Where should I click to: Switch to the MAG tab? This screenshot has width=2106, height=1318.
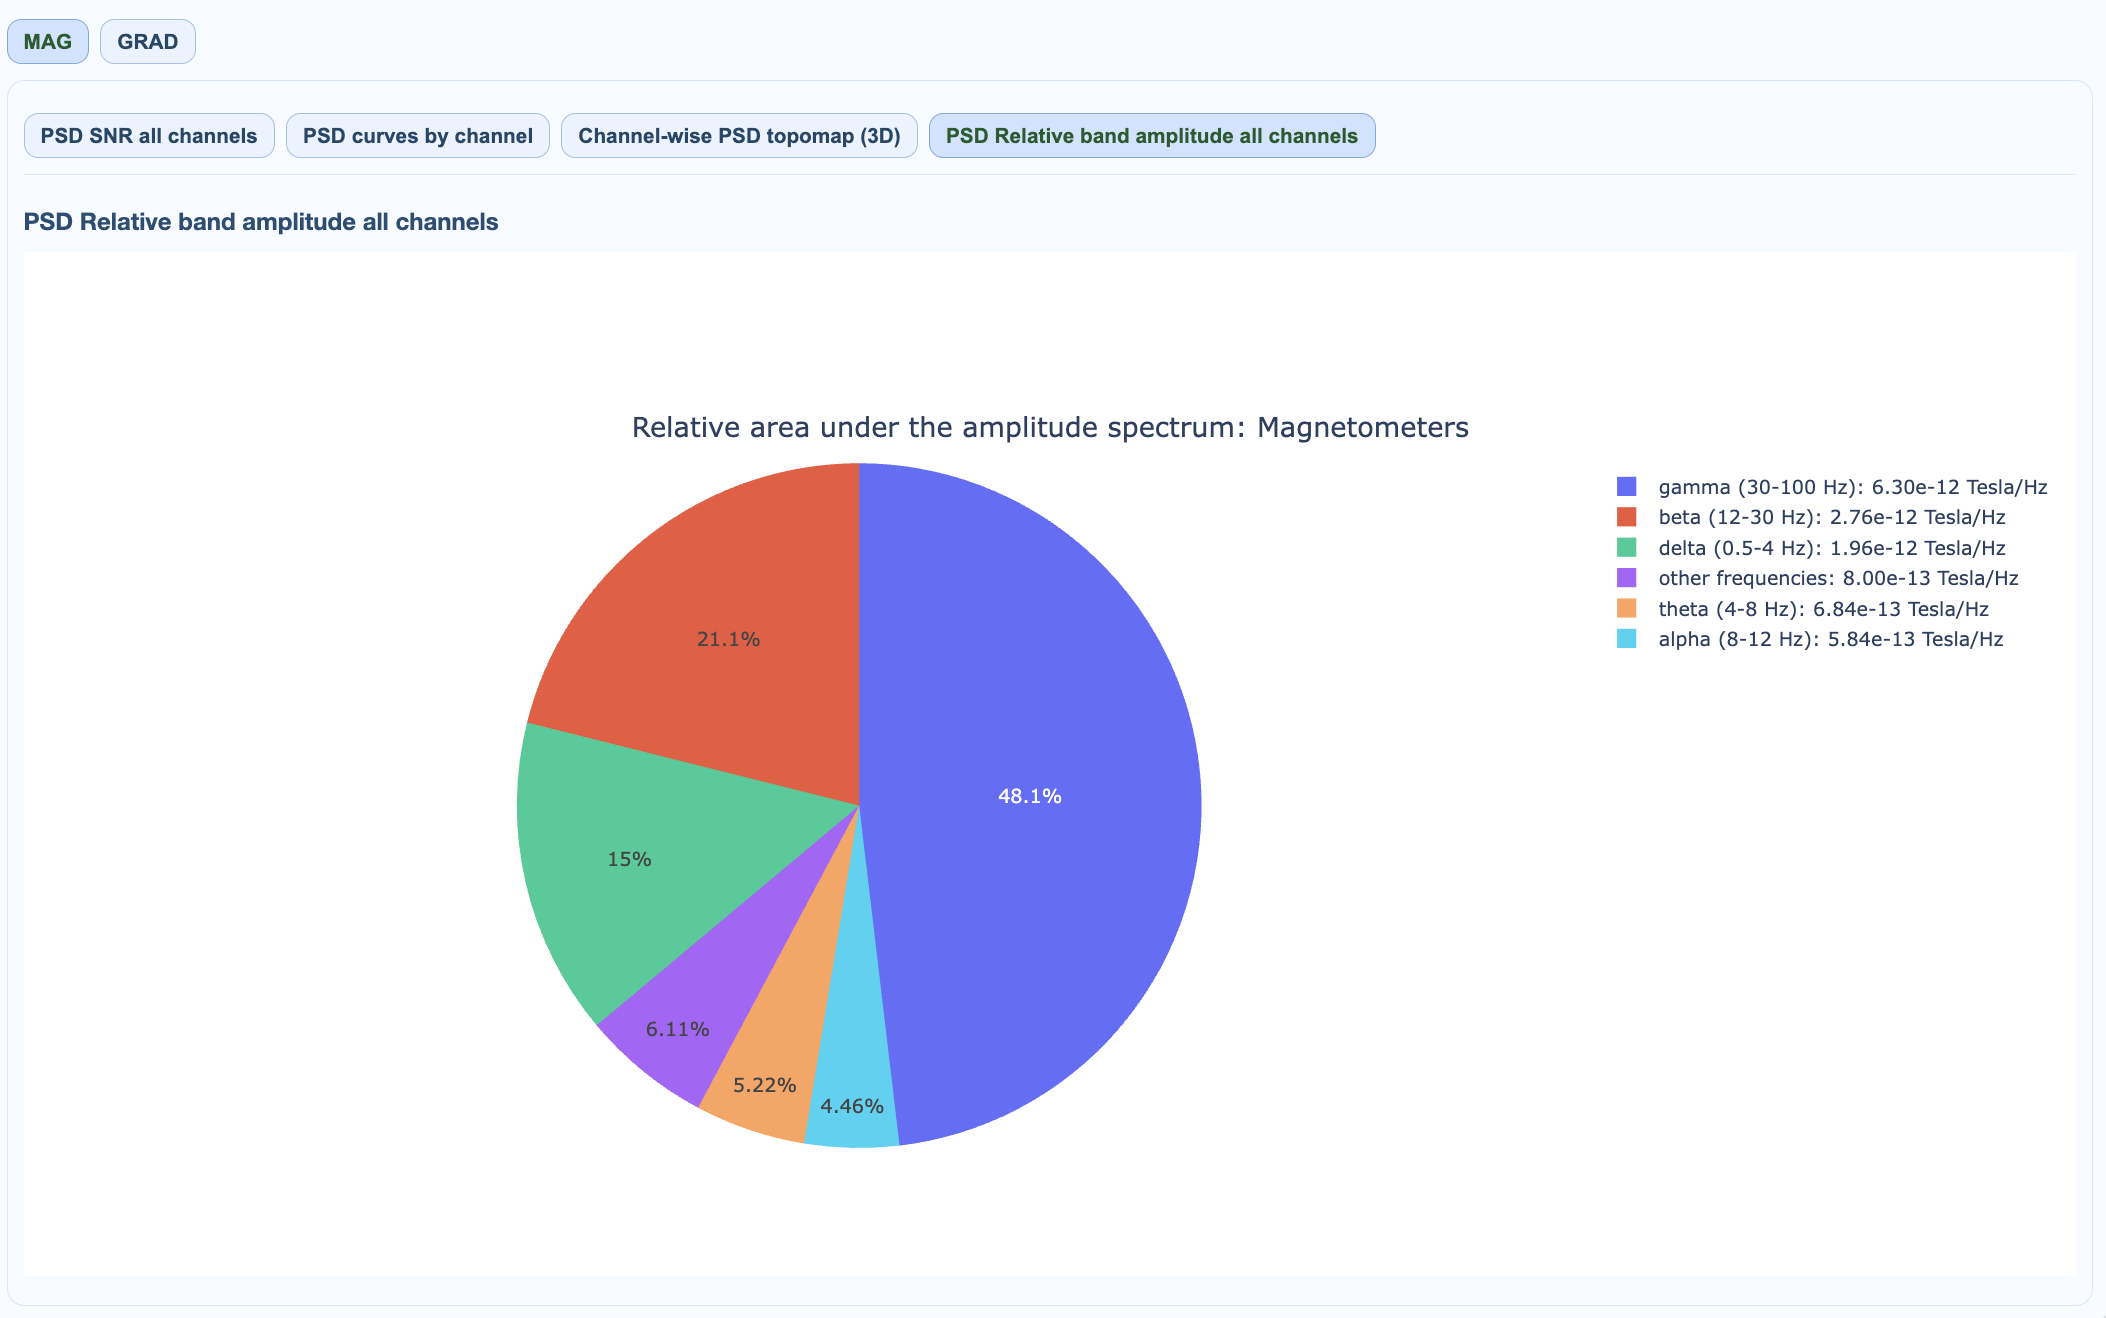(47, 42)
